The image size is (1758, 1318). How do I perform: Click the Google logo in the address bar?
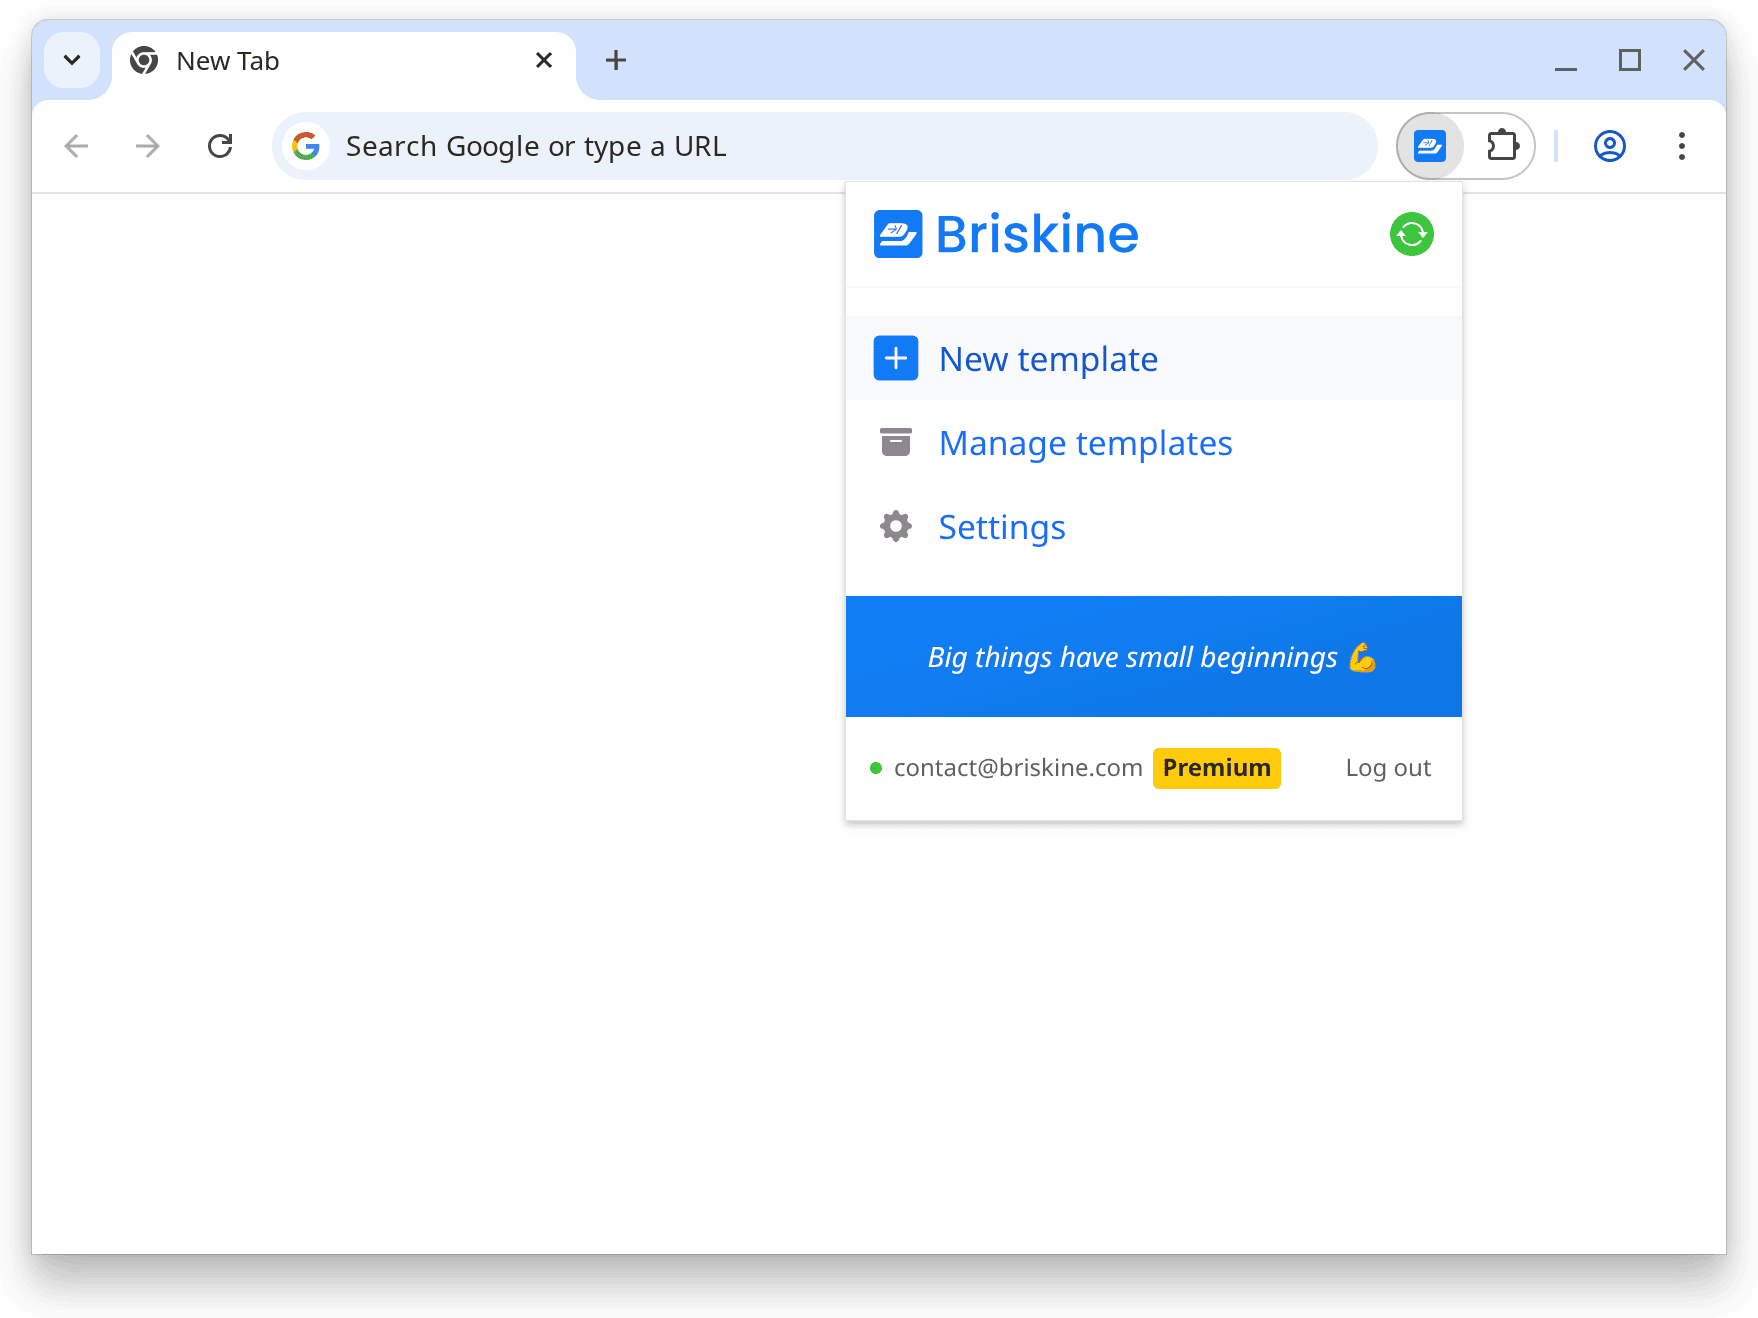click(x=307, y=146)
